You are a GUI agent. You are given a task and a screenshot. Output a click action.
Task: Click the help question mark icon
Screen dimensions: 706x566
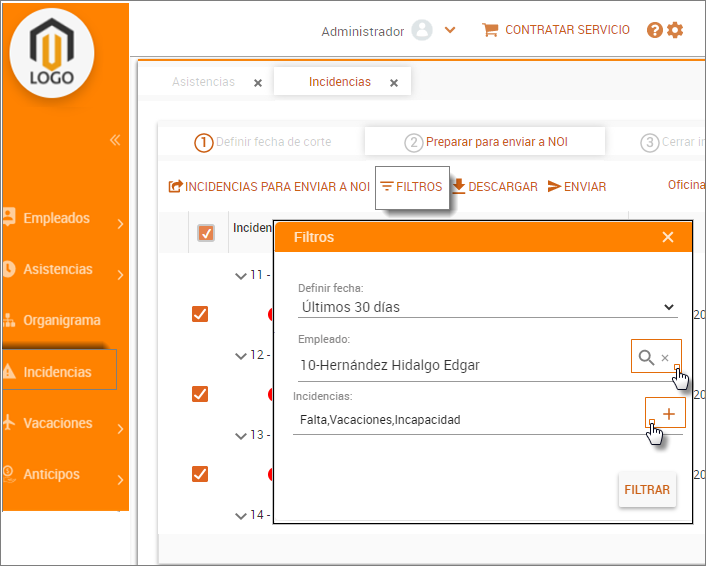(x=655, y=30)
